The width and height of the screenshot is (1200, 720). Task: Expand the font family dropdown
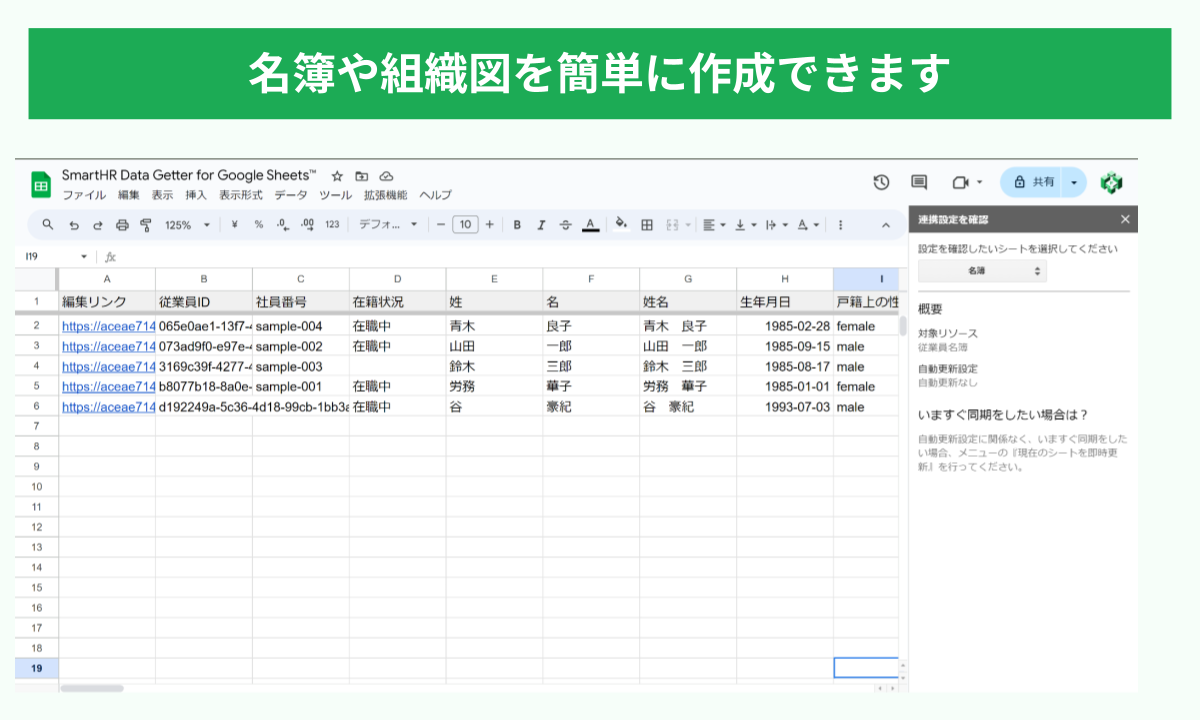[x=388, y=225]
